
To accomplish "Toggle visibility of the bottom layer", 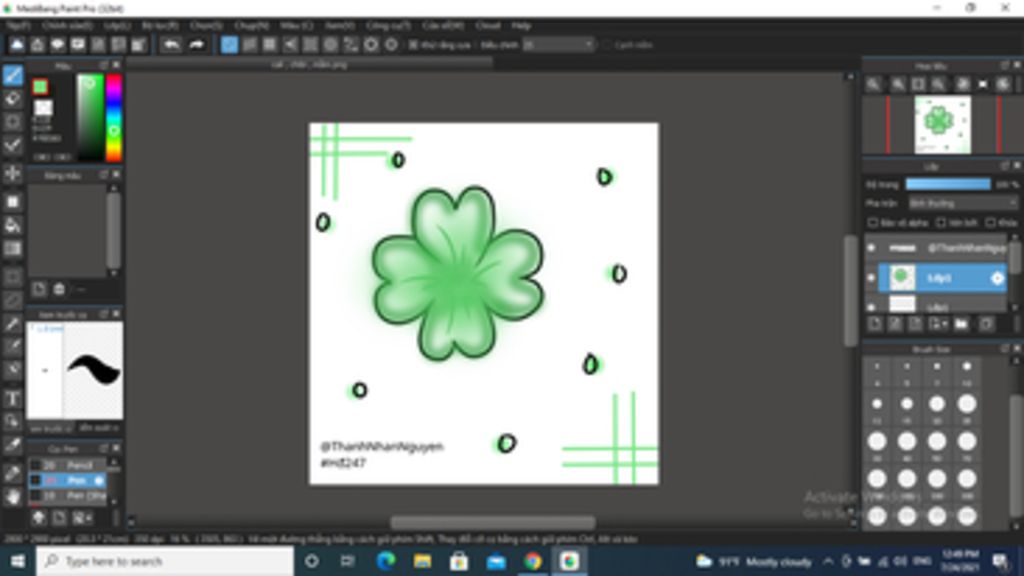I will click(x=871, y=306).
